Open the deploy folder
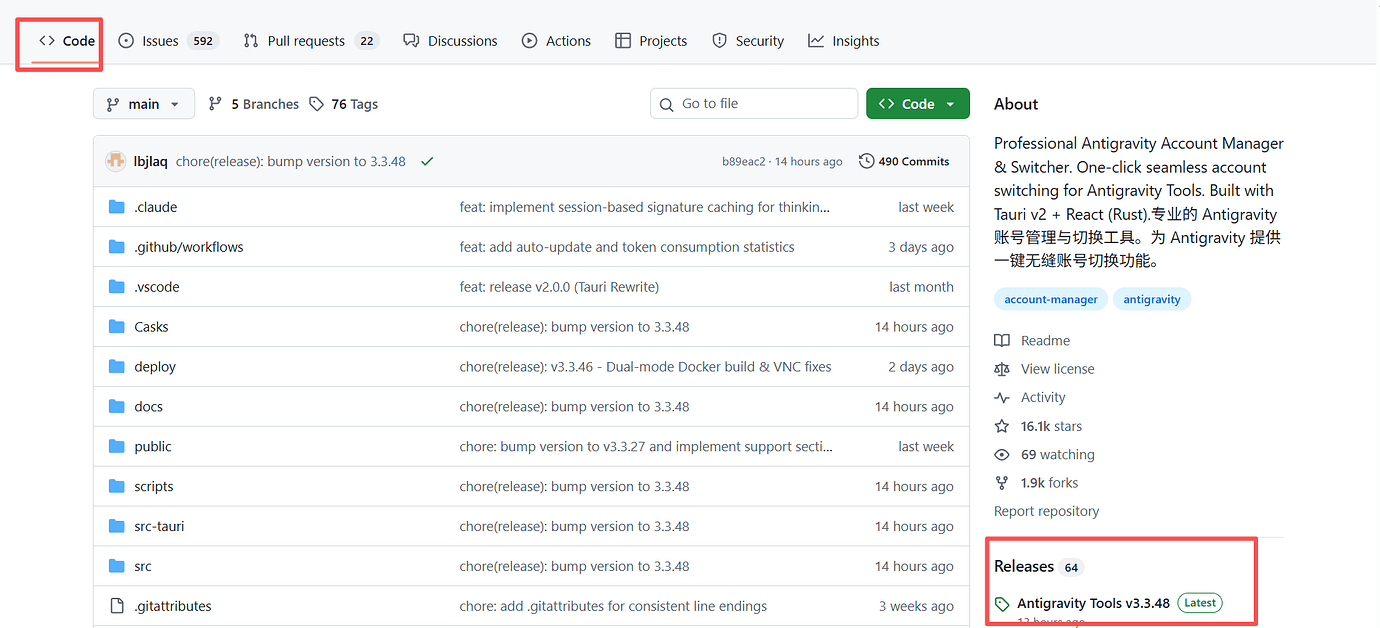Screen dimensions: 1380x628 155,367
